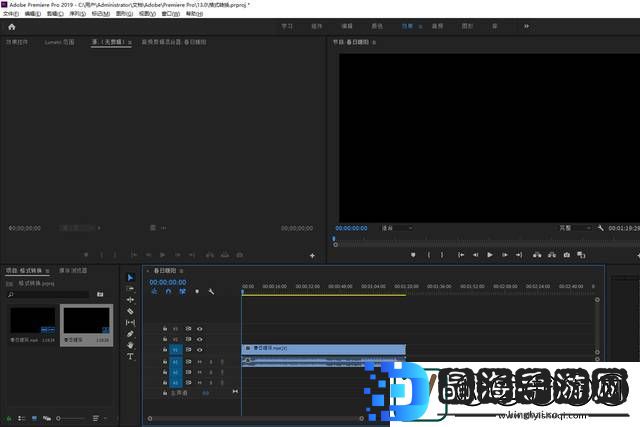640x427 pixels.
Task: Open the 标记(M) menu
Action: (x=100, y=13)
